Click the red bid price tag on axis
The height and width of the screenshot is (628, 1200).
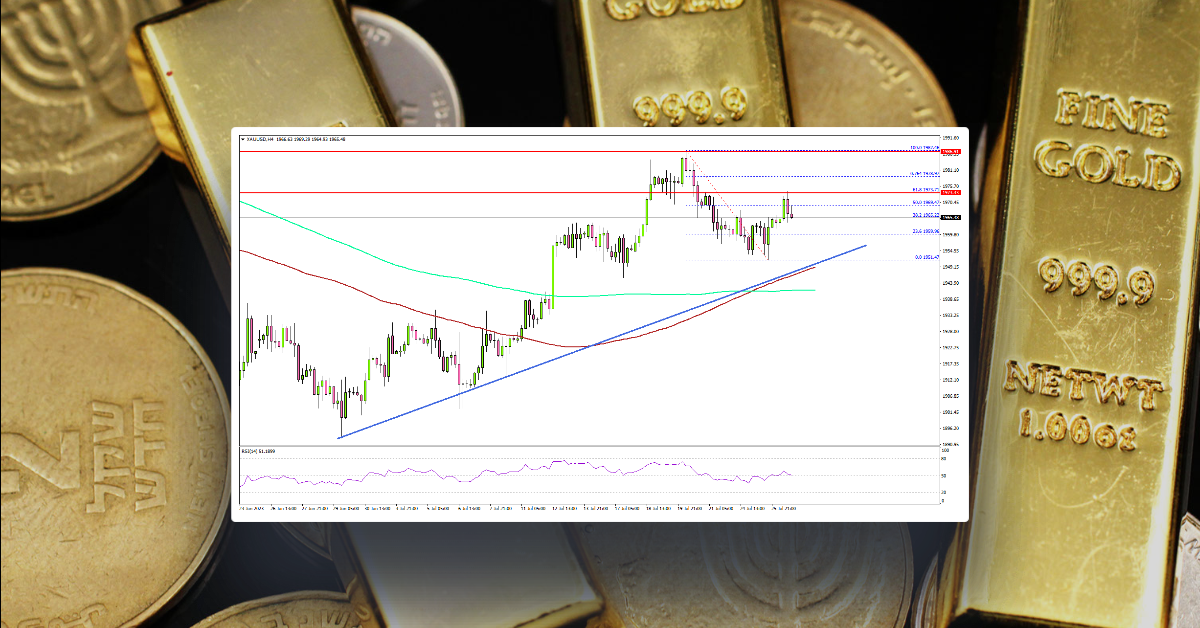(949, 193)
